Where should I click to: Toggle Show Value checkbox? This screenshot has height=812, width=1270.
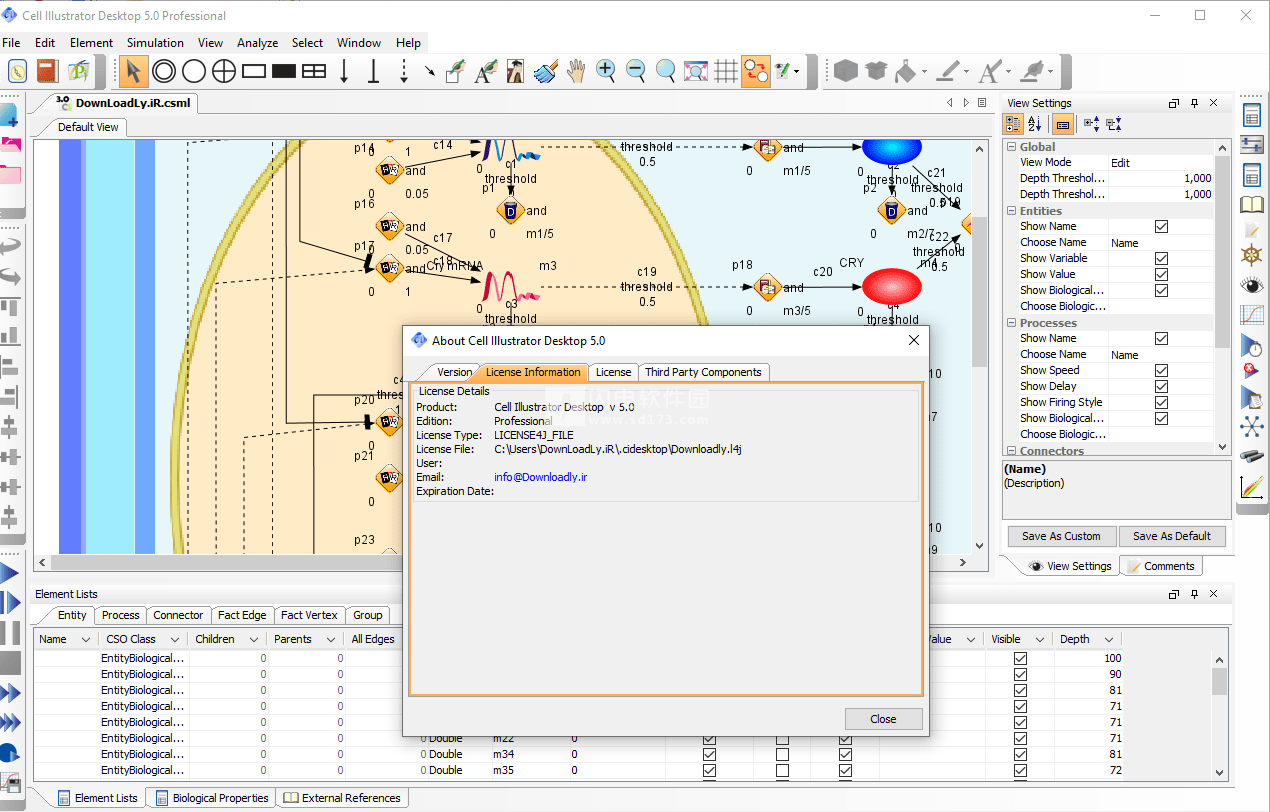tap(1161, 274)
